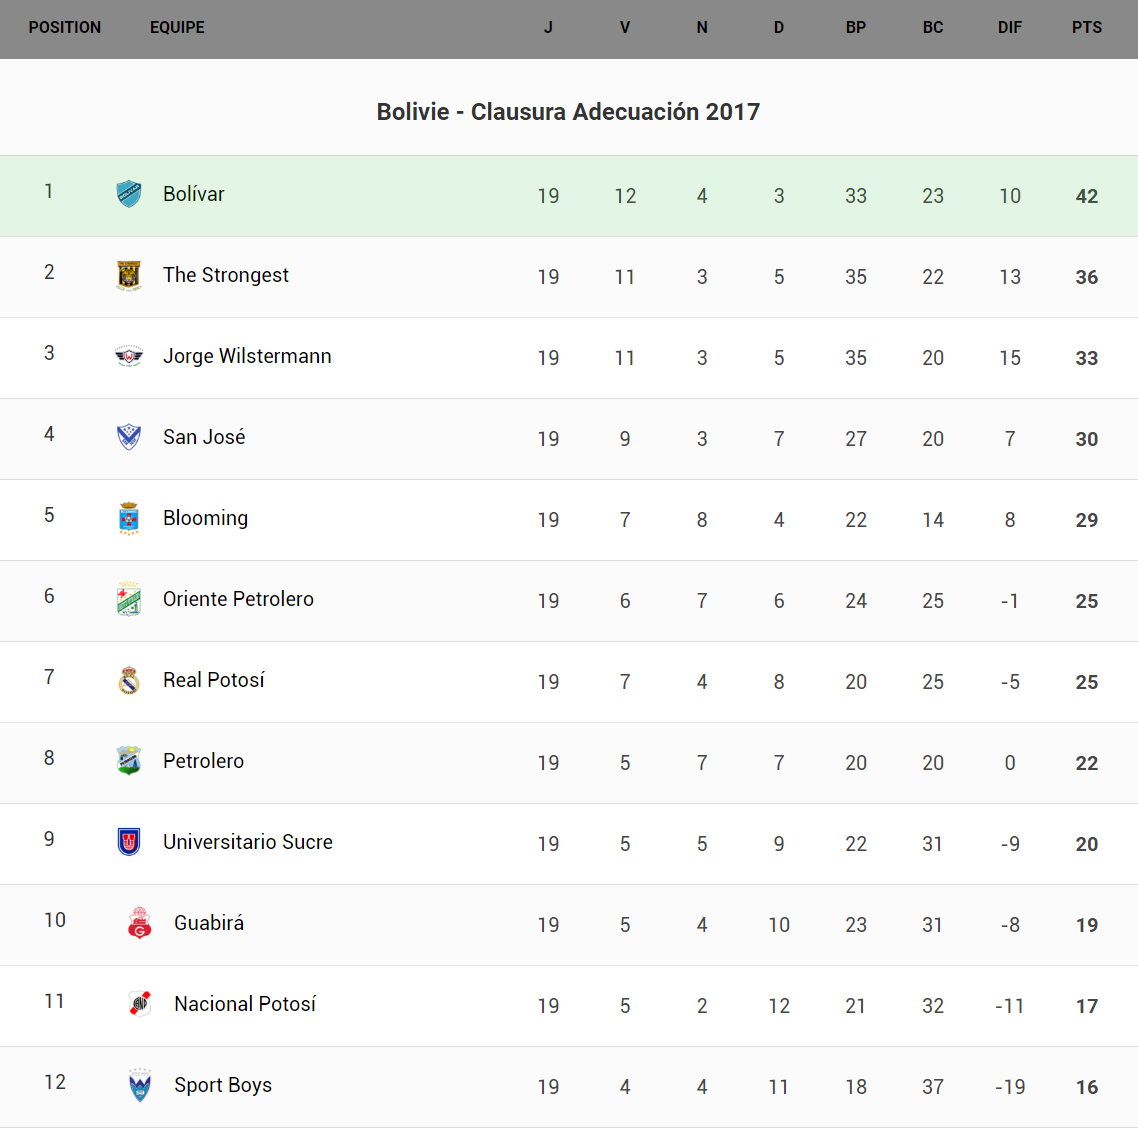The height and width of the screenshot is (1136, 1138).
Task: Click the Oriente Petrolero logo
Action: click(x=129, y=599)
